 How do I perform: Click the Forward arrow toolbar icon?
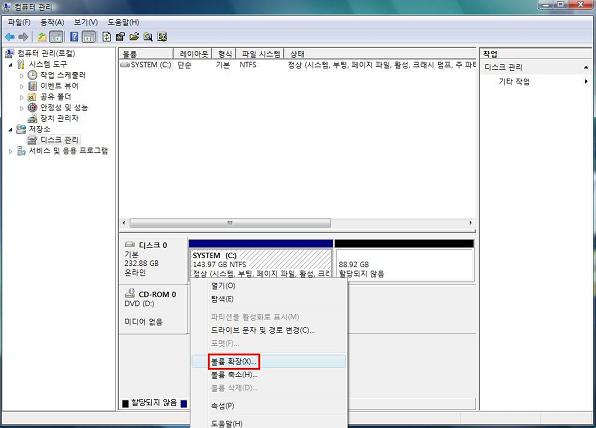pyautogui.click(x=23, y=37)
